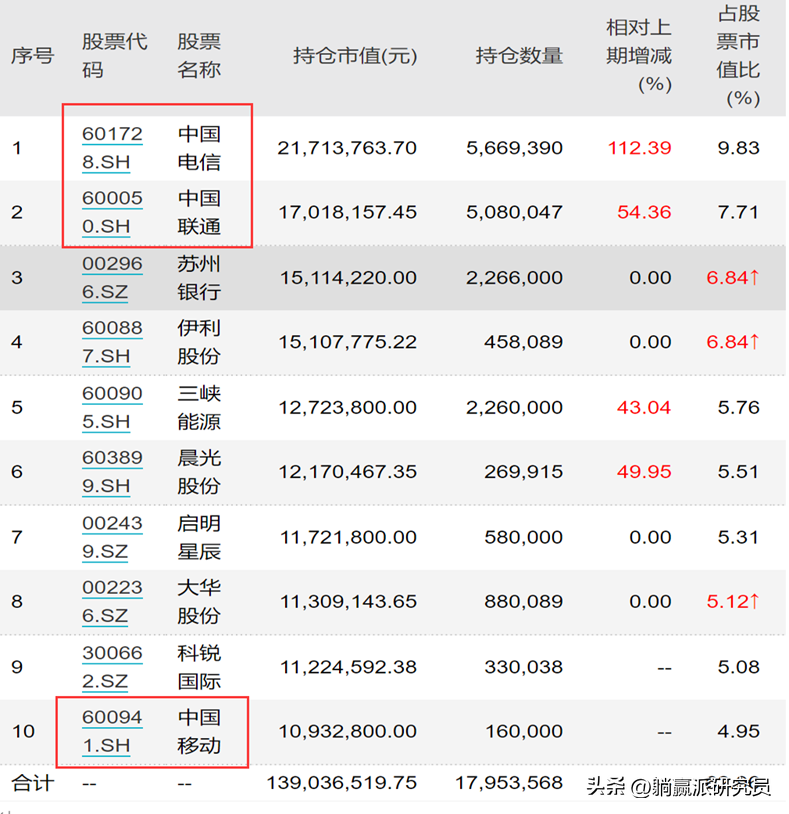Click market value 15,107,775.22
789x814 pixels.
pos(347,342)
